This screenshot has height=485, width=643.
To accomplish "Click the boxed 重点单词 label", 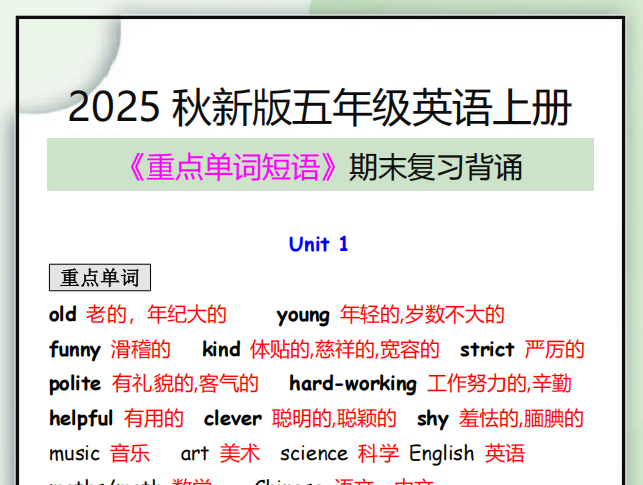I will (99, 278).
